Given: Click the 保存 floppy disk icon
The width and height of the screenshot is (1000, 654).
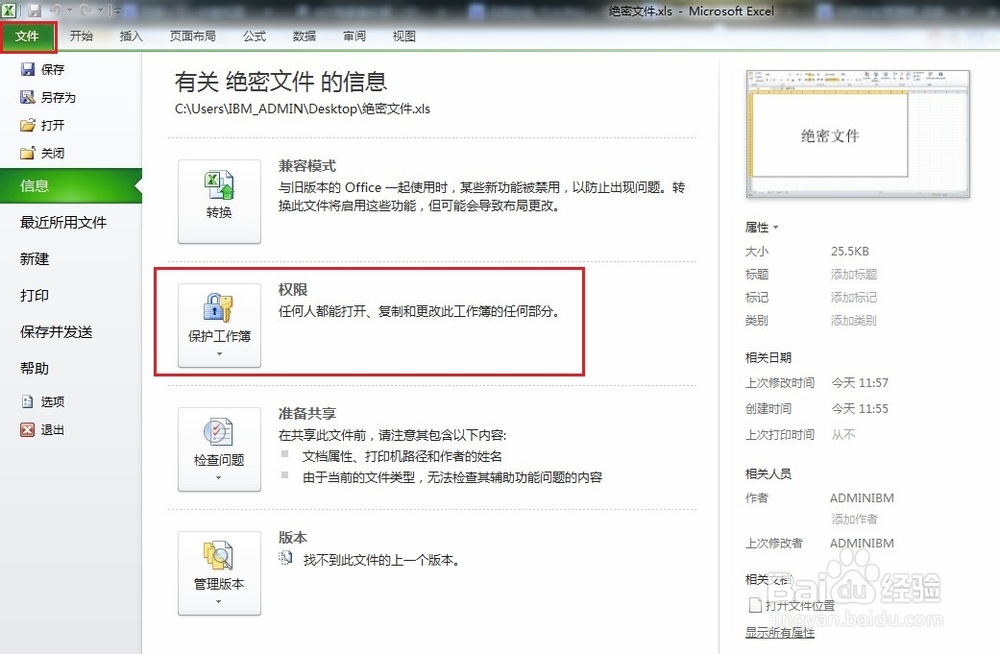Looking at the screenshot, I should pyautogui.click(x=27, y=69).
